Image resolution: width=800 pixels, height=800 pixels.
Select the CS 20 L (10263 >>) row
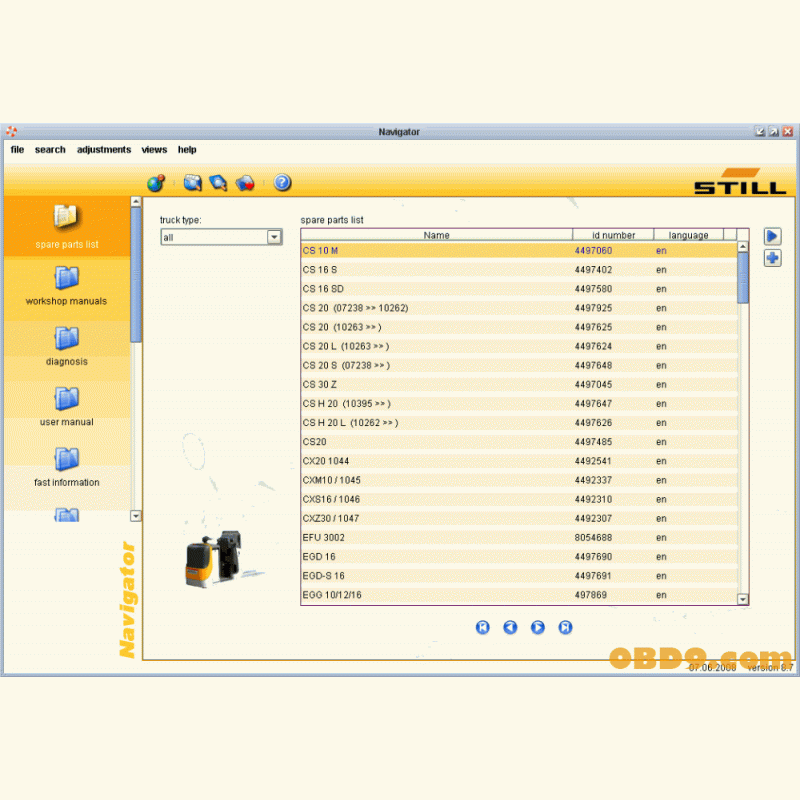519,346
